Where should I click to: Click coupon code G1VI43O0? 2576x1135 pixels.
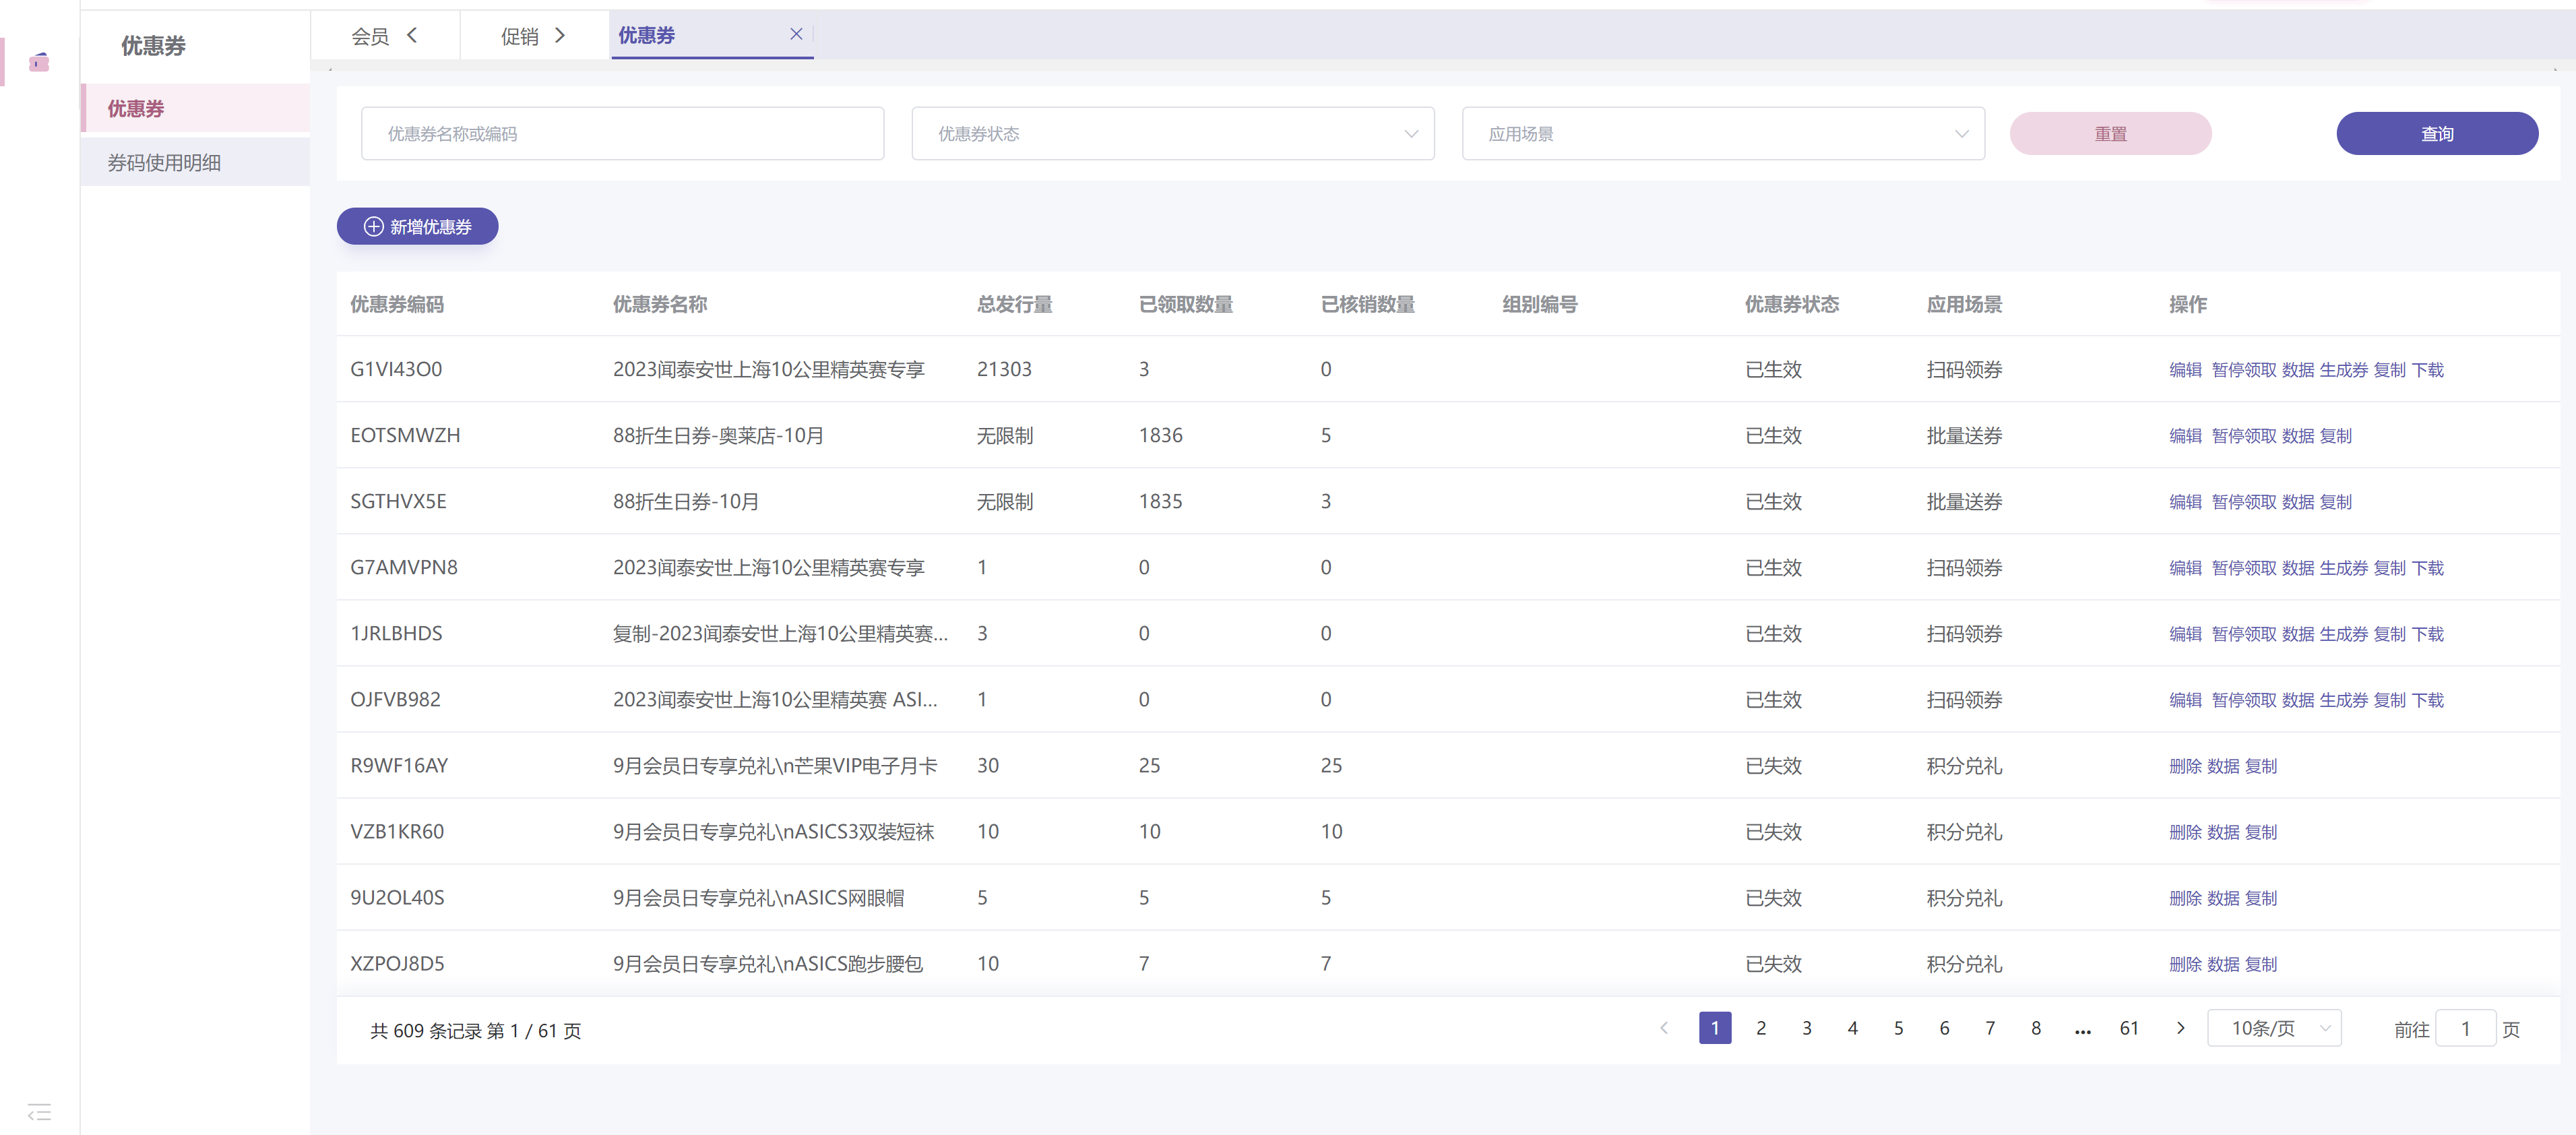(396, 369)
